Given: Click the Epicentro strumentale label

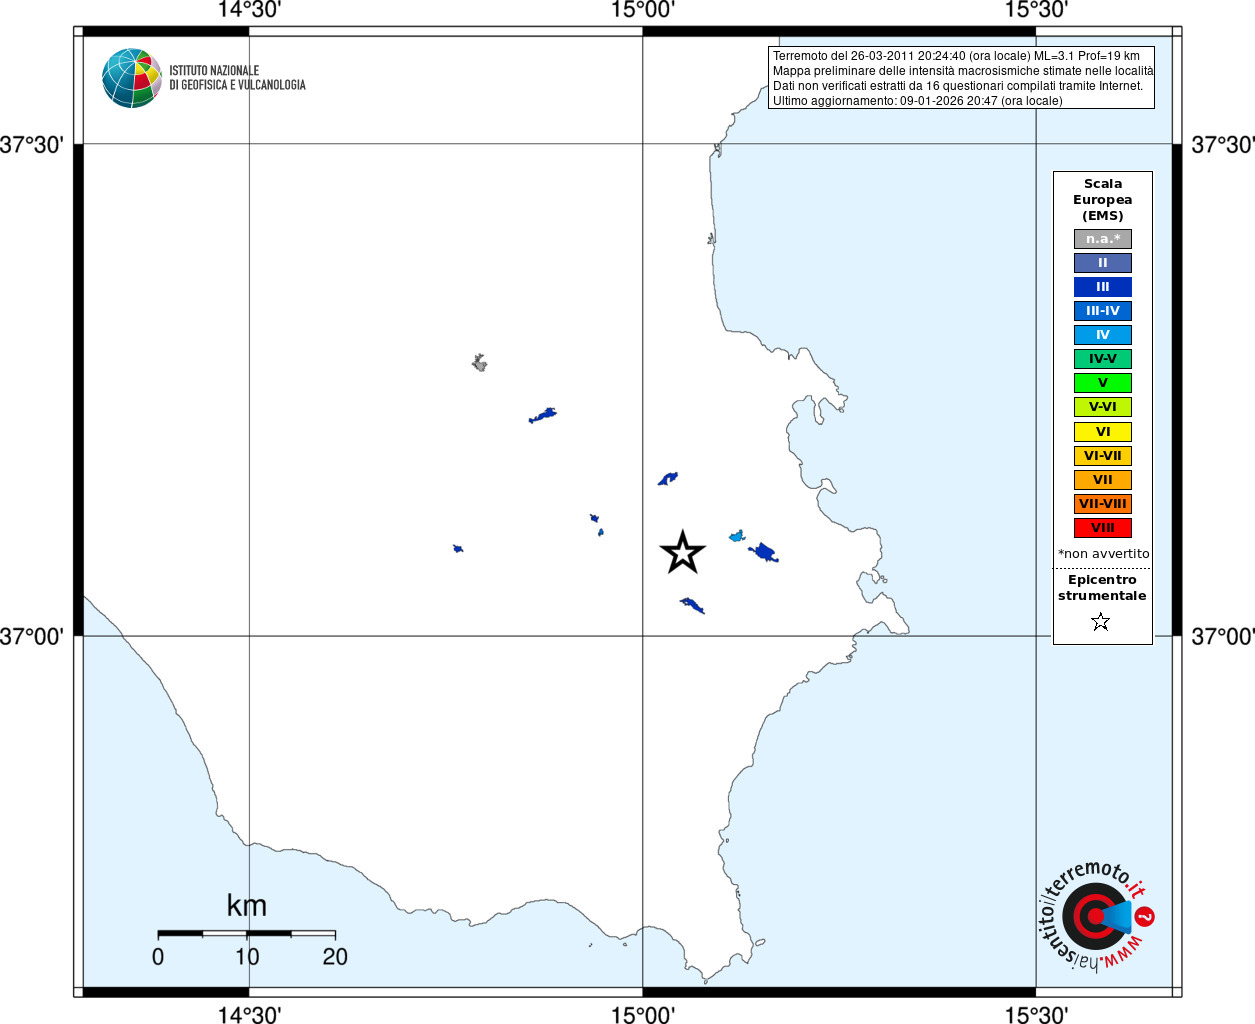Looking at the screenshot, I should coord(1102,588).
